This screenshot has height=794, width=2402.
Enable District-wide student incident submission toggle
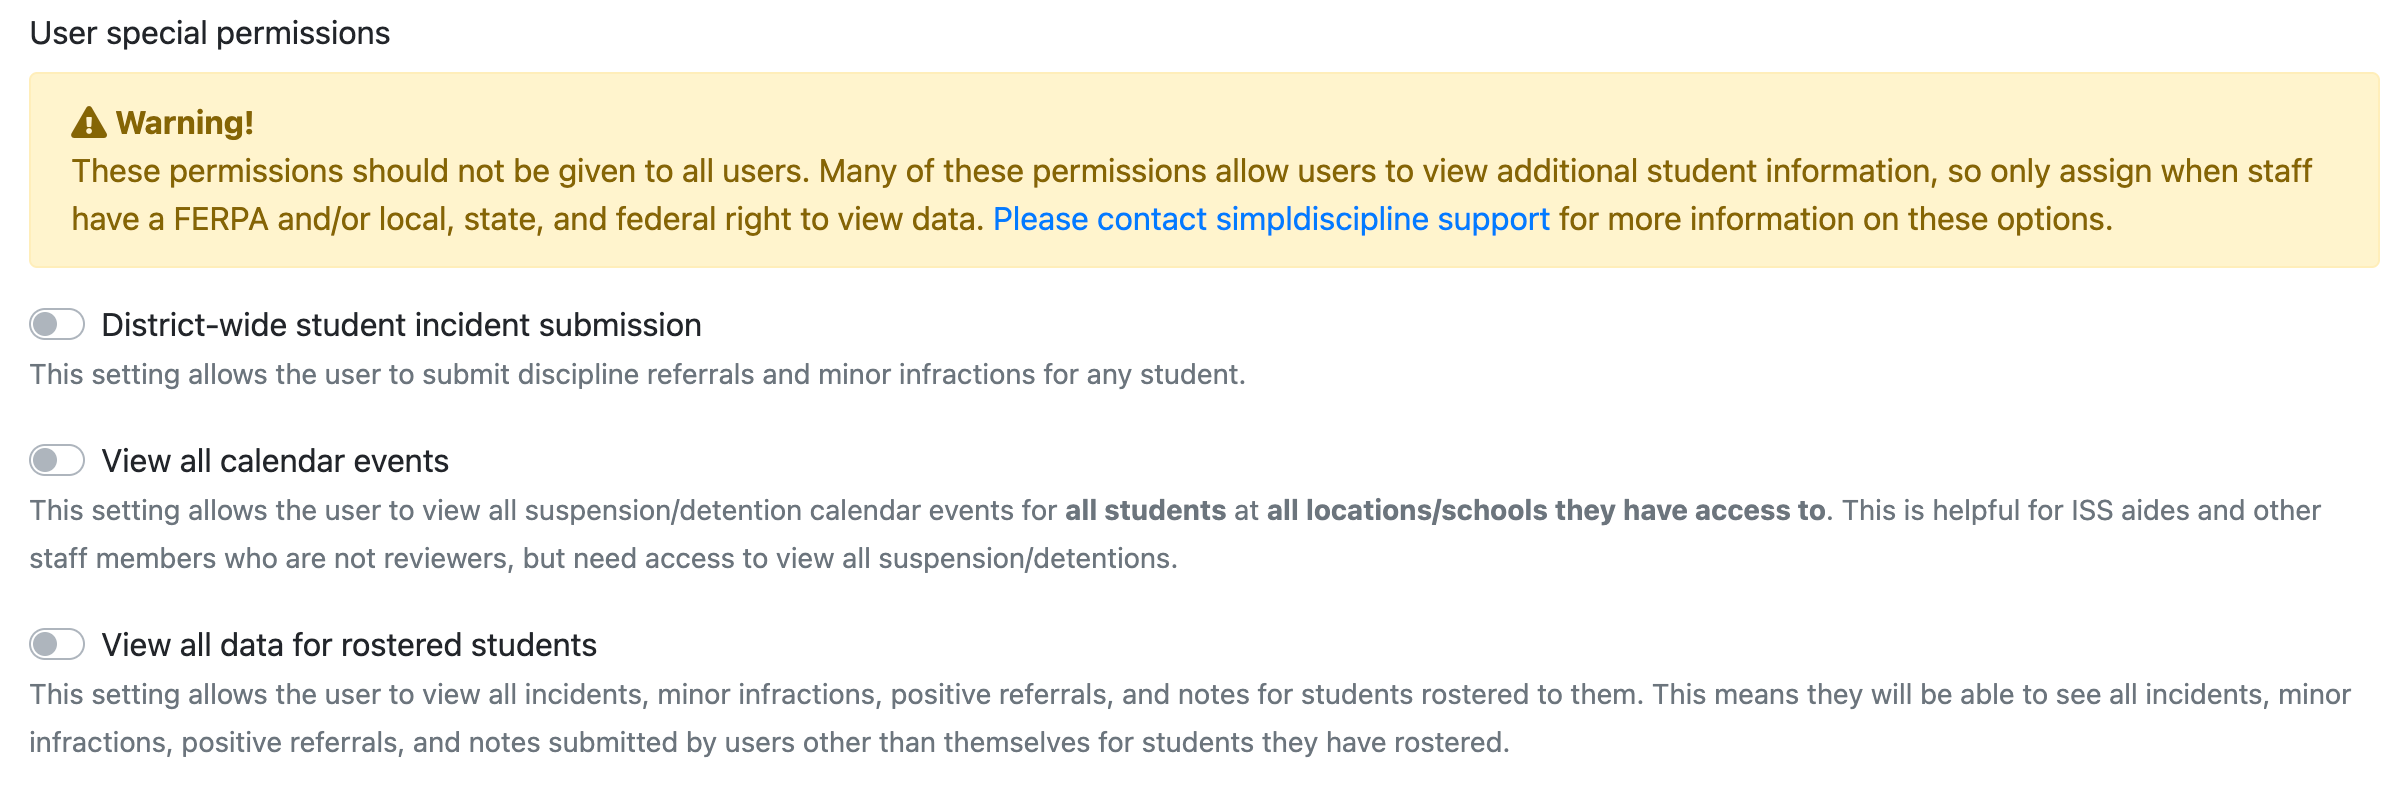(57, 324)
